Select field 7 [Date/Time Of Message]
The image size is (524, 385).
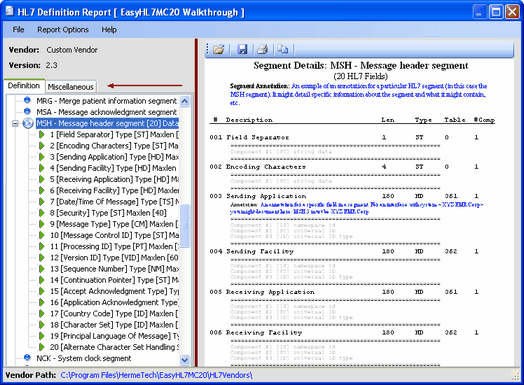[x=114, y=202]
